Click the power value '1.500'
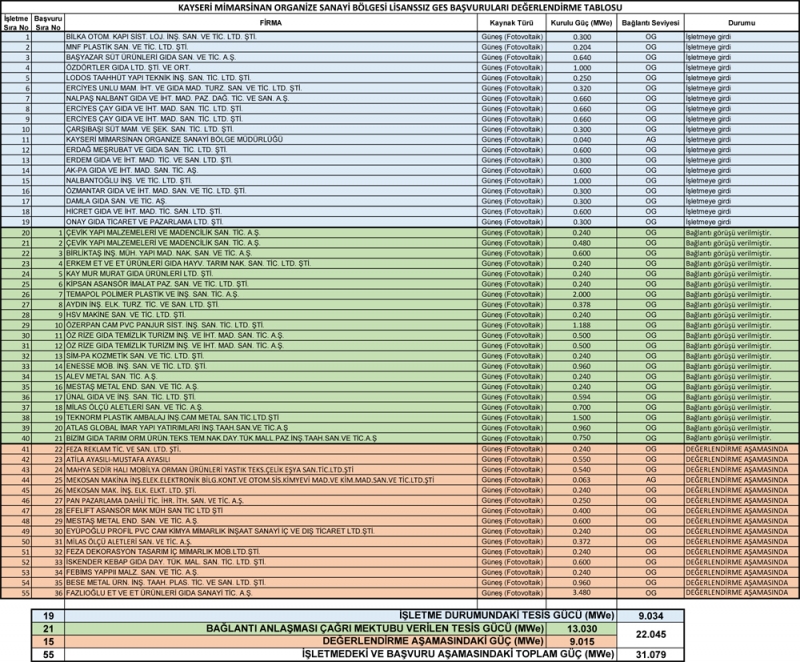 click(582, 418)
